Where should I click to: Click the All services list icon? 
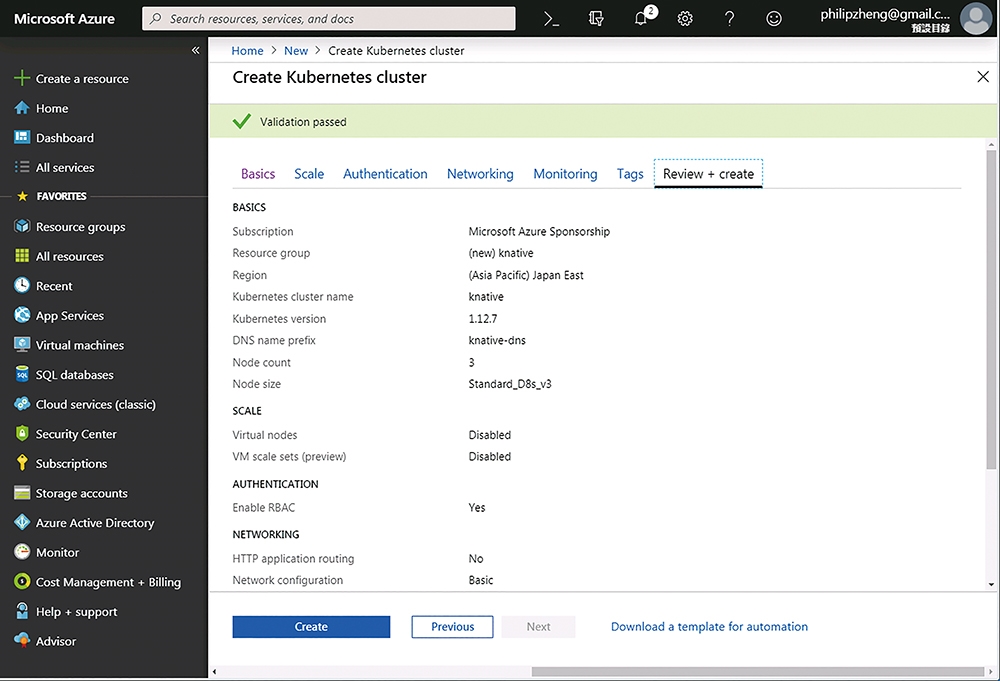pyautogui.click(x=22, y=167)
